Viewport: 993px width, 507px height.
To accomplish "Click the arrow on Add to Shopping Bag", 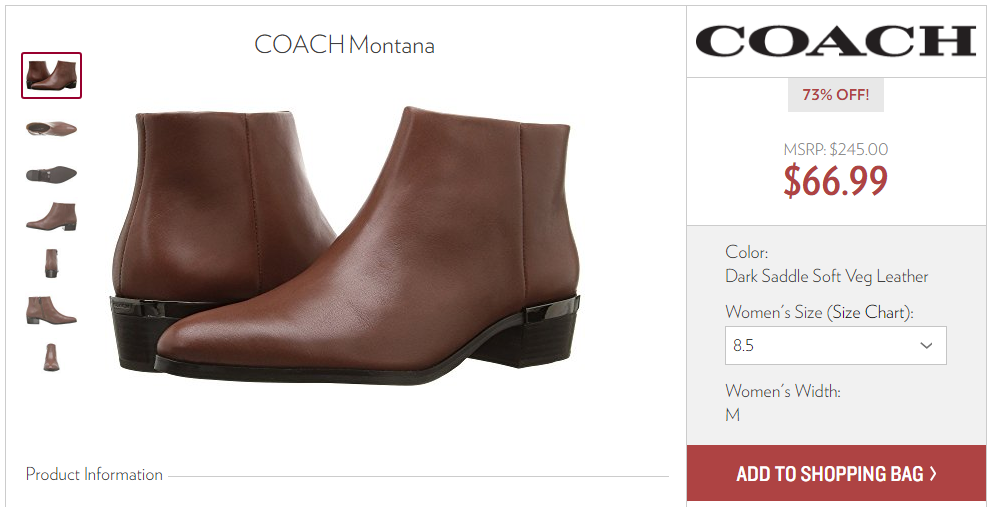I will [933, 473].
